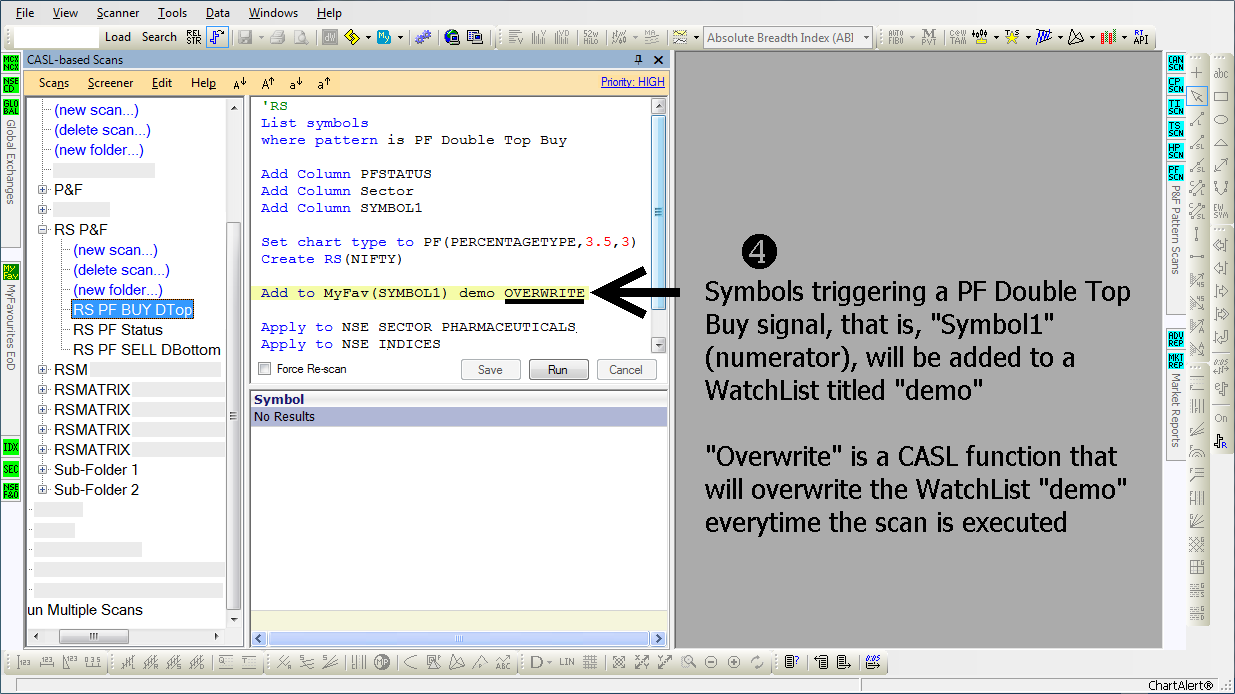Click the D periodicity icon in bottom toolbar
Viewport: 1235px width, 694px height.
[x=536, y=662]
